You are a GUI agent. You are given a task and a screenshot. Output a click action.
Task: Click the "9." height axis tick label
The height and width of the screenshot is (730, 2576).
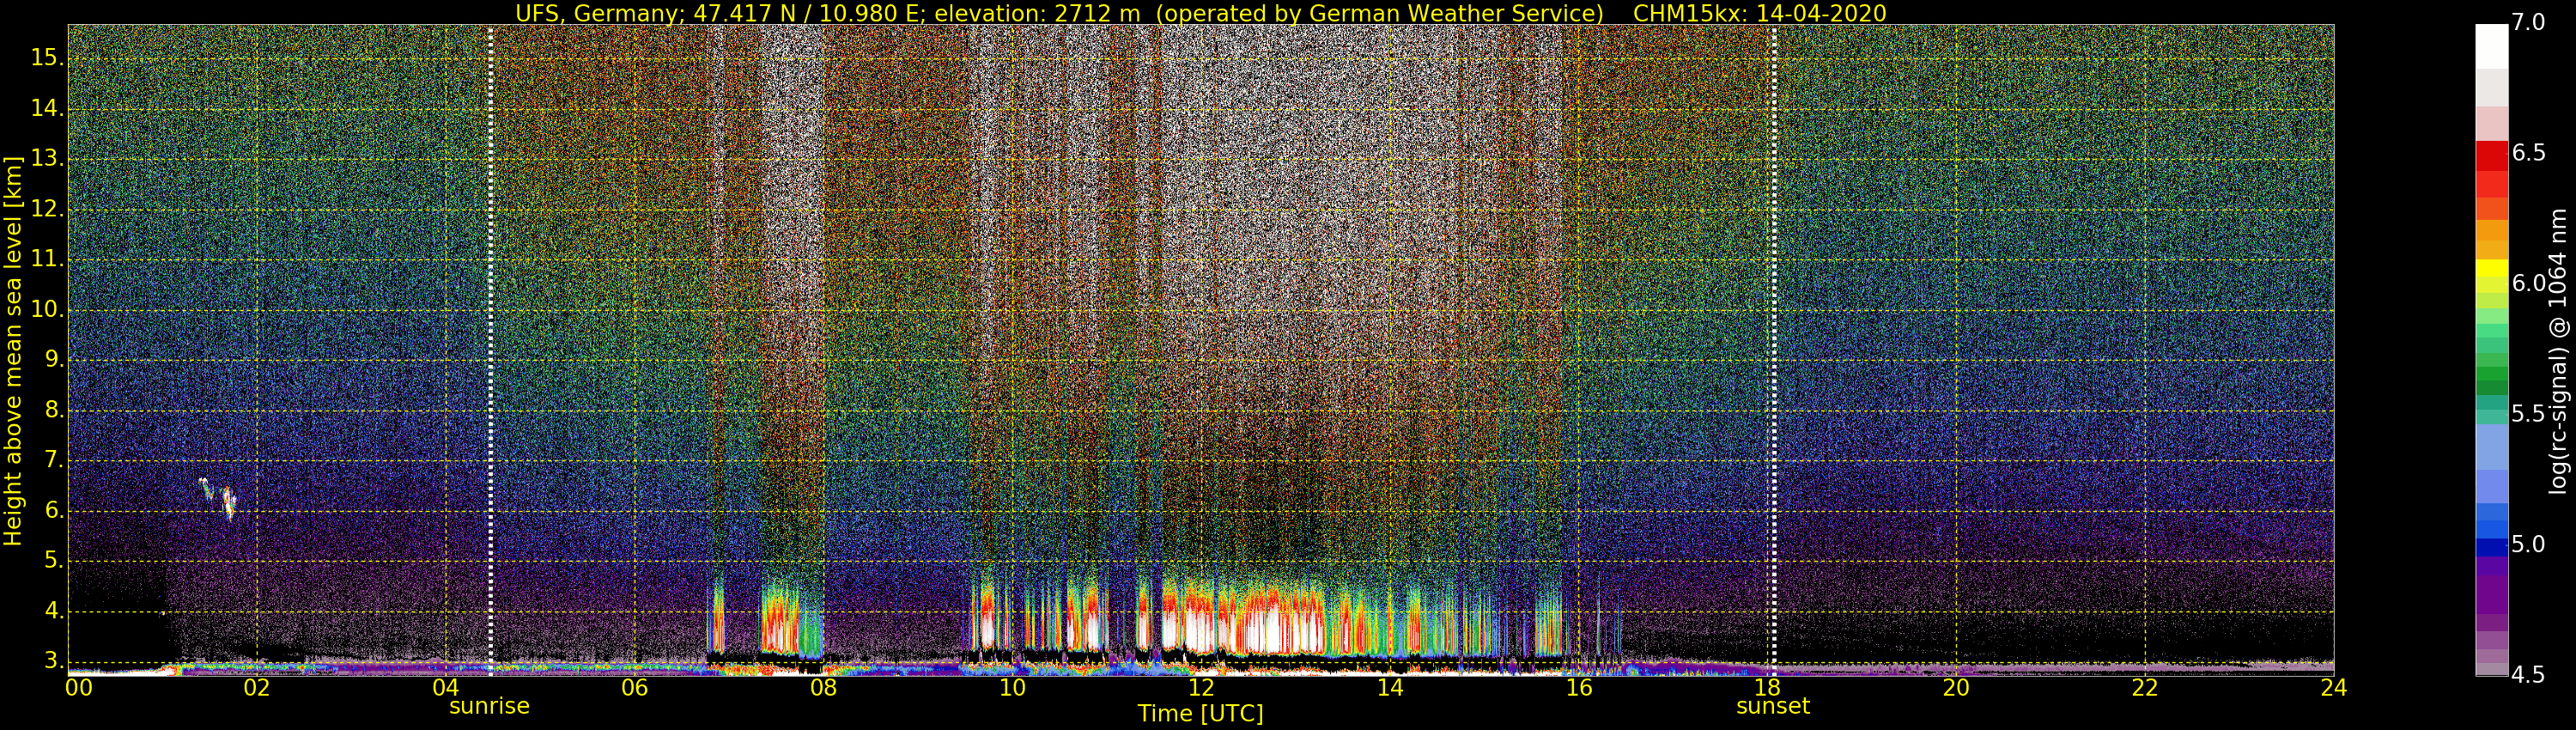pyautogui.click(x=54, y=360)
